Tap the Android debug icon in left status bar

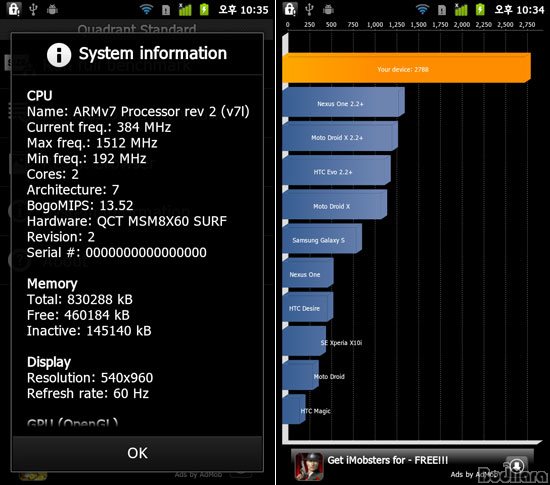(x=52, y=9)
